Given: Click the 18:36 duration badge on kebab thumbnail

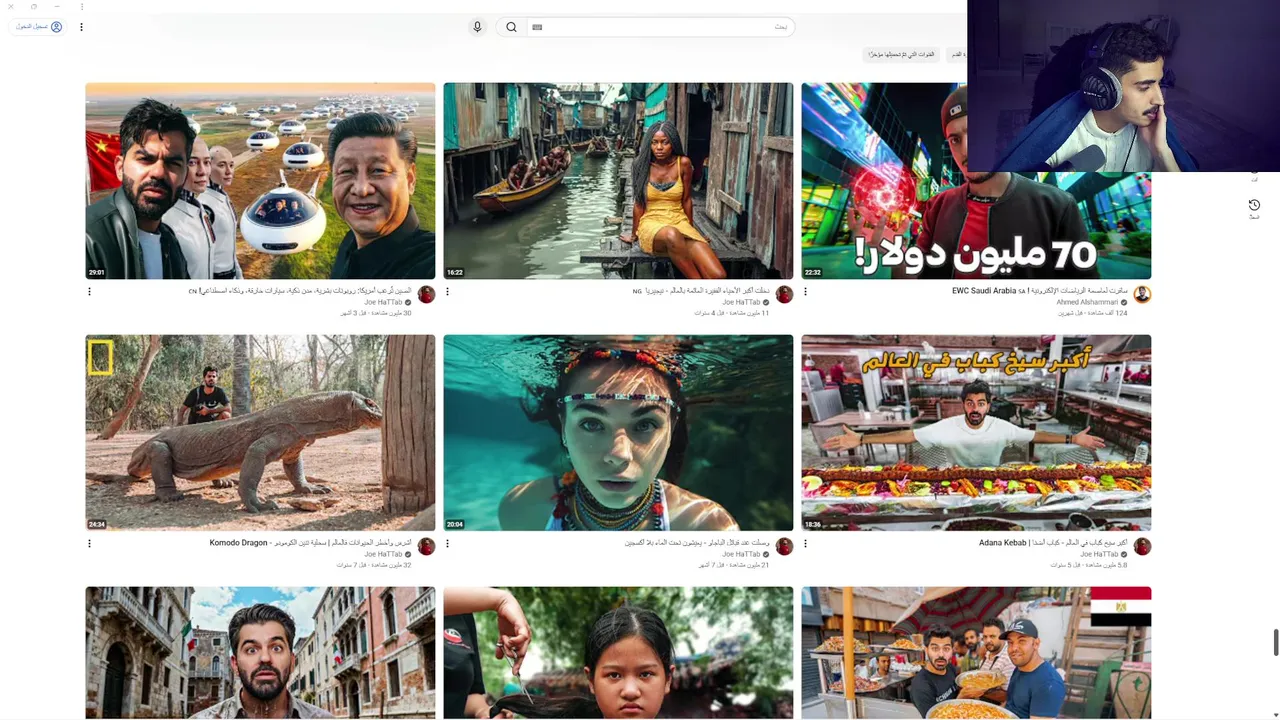Looking at the screenshot, I should 812,524.
